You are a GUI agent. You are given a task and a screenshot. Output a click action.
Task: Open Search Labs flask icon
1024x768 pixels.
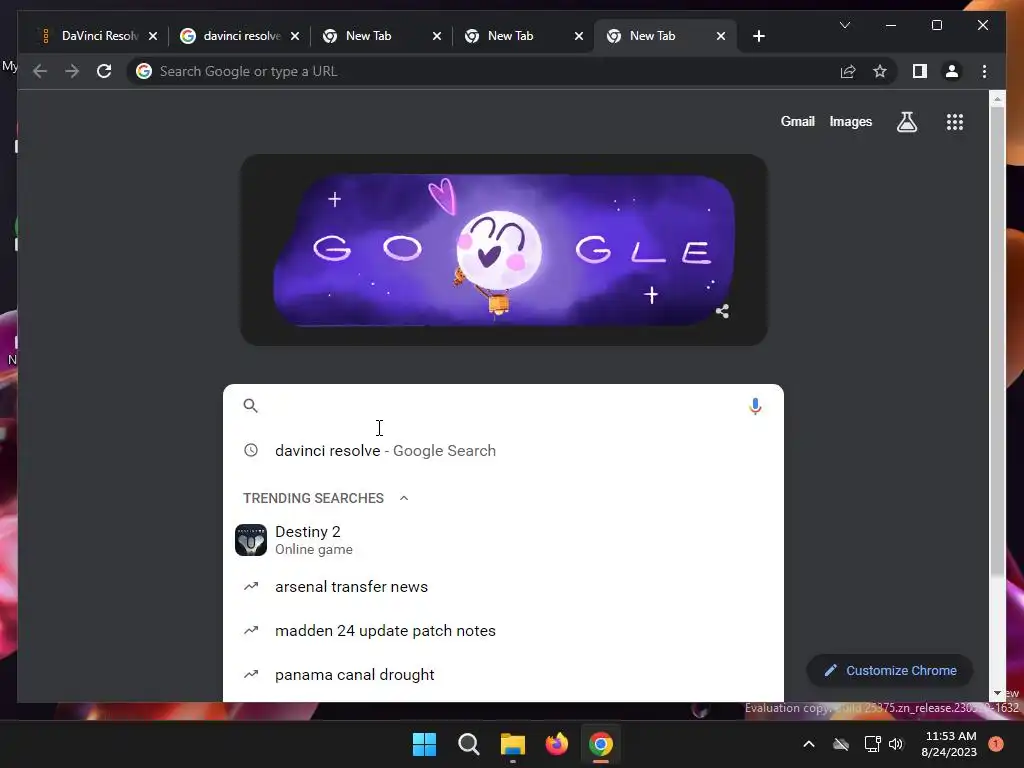tap(906, 121)
